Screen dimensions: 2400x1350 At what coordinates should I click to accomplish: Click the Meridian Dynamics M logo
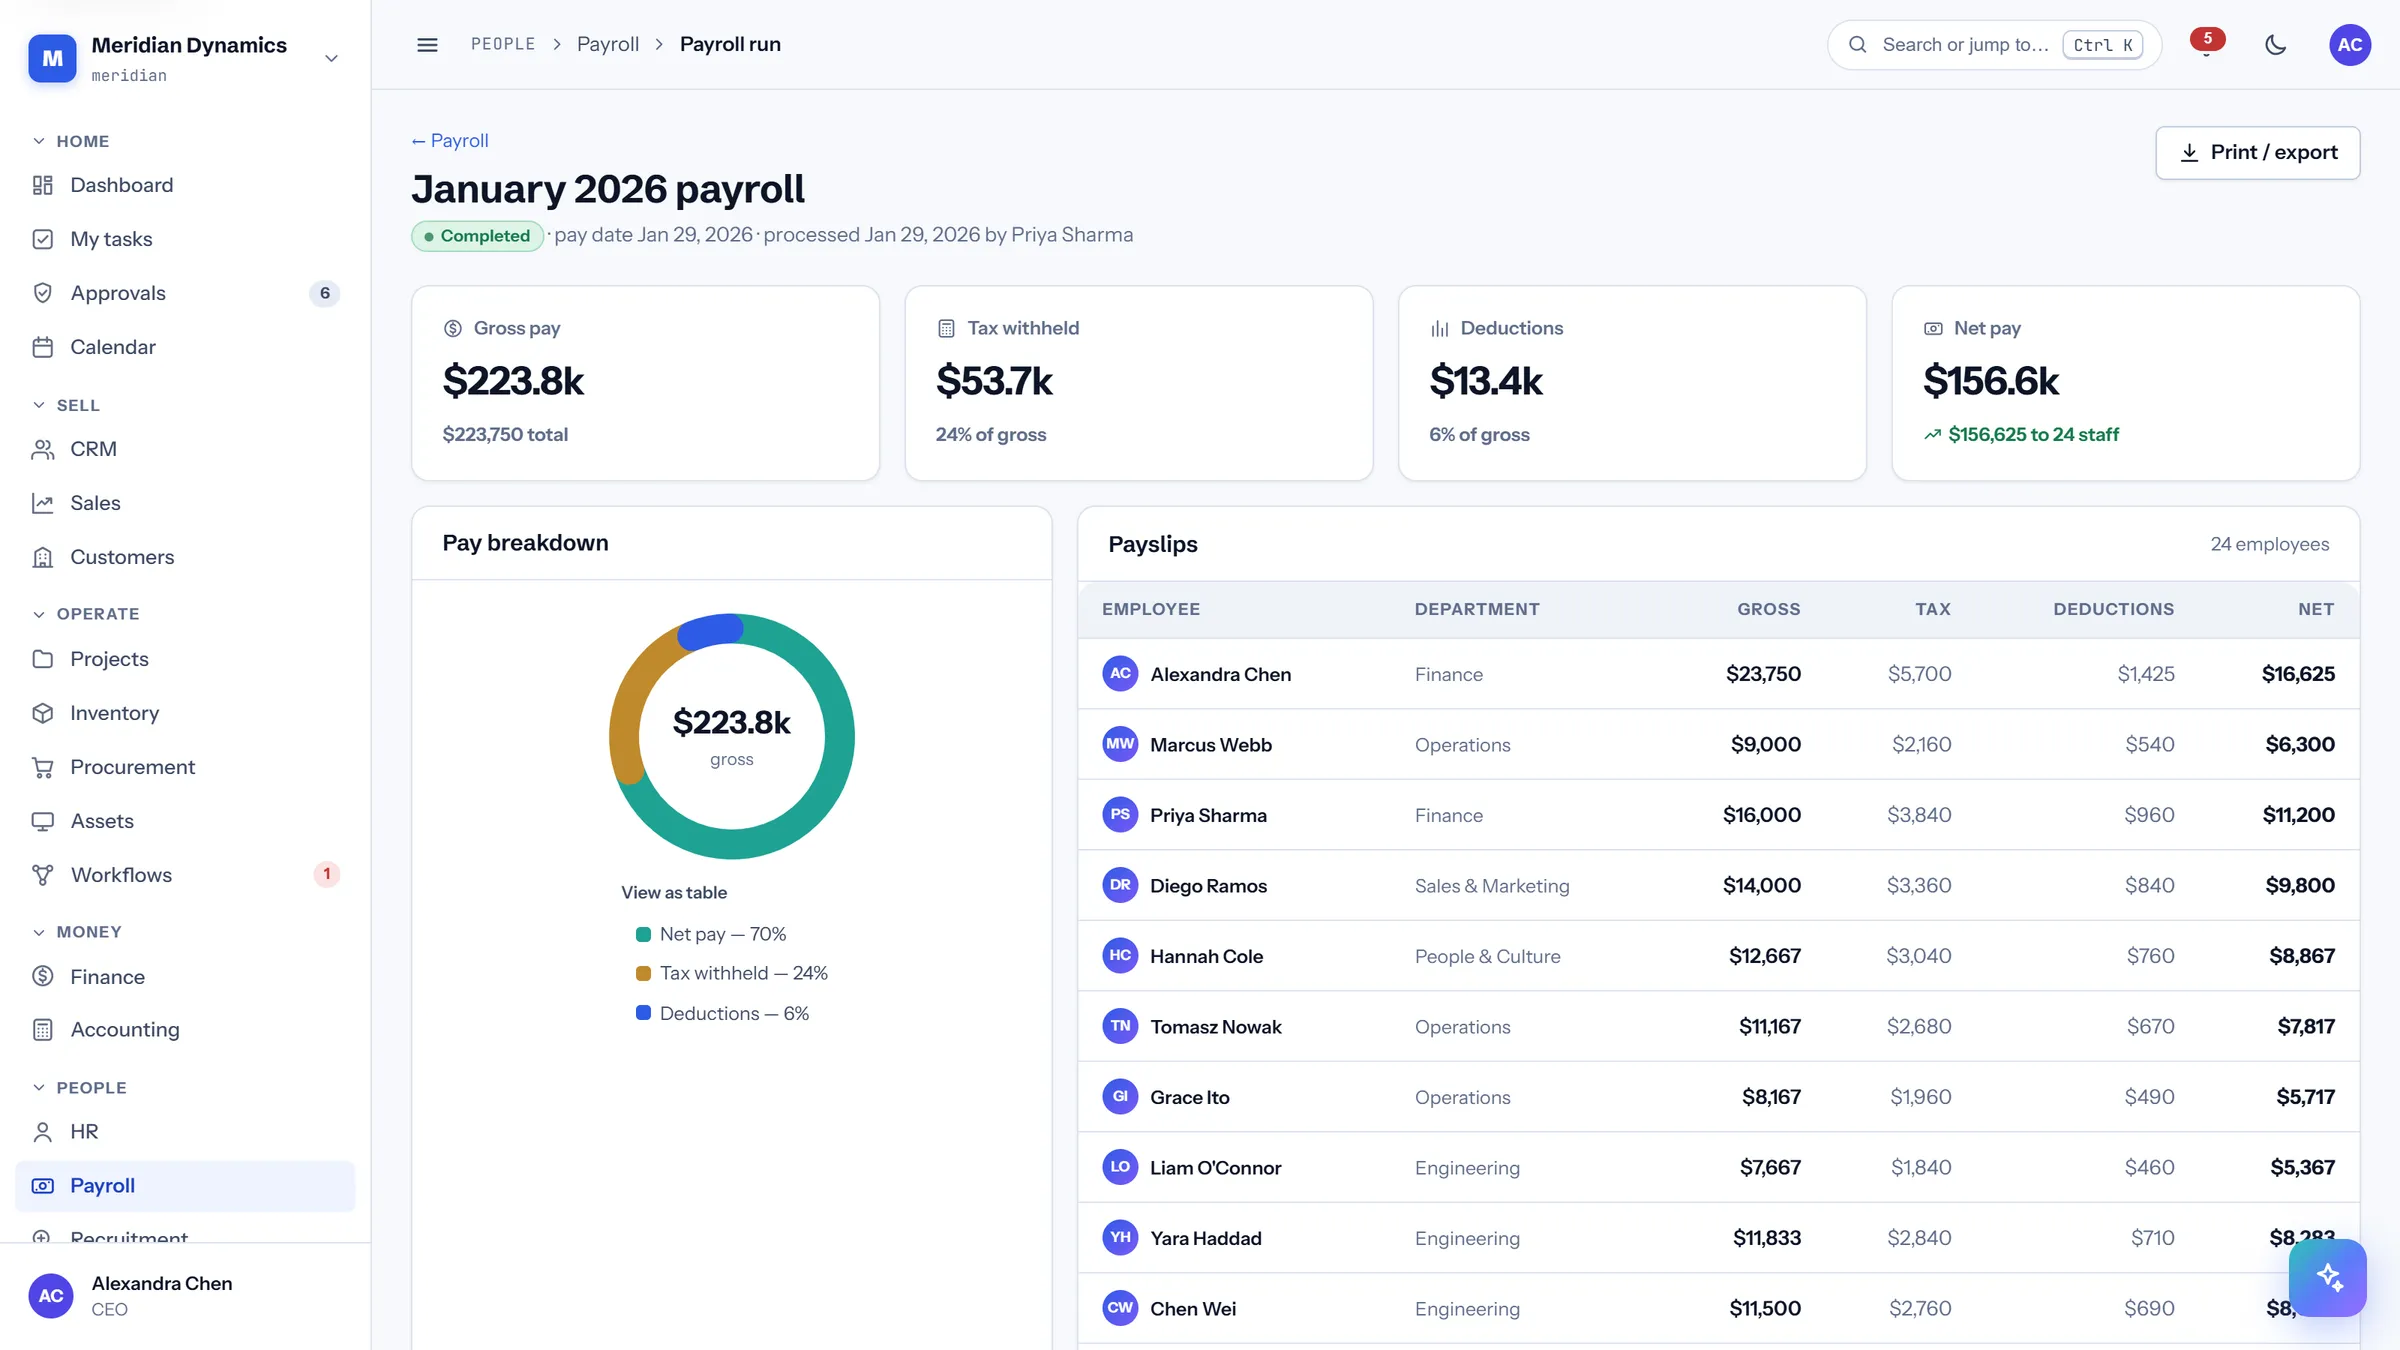click(x=52, y=58)
